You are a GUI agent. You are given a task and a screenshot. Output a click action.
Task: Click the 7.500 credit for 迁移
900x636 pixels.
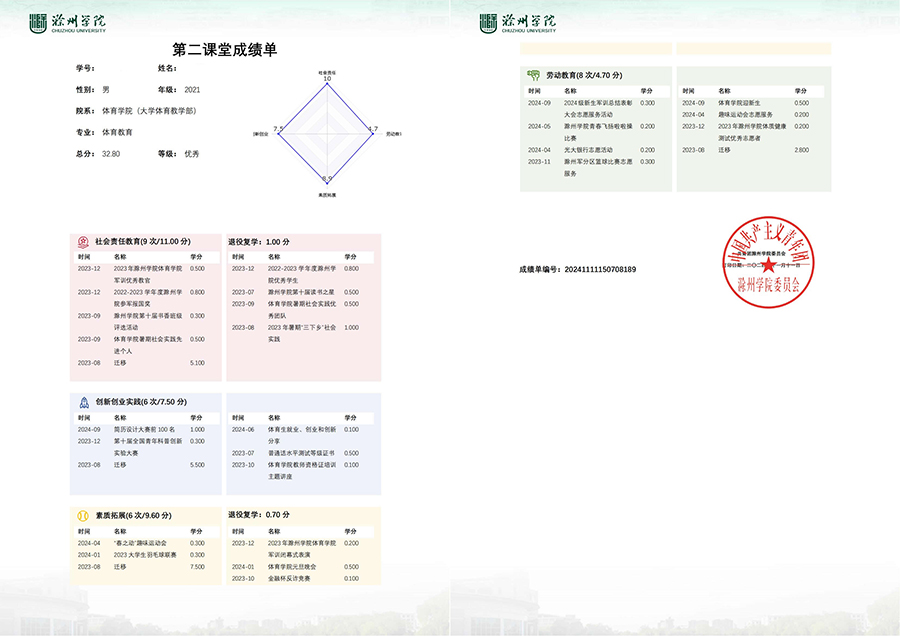tap(197, 567)
